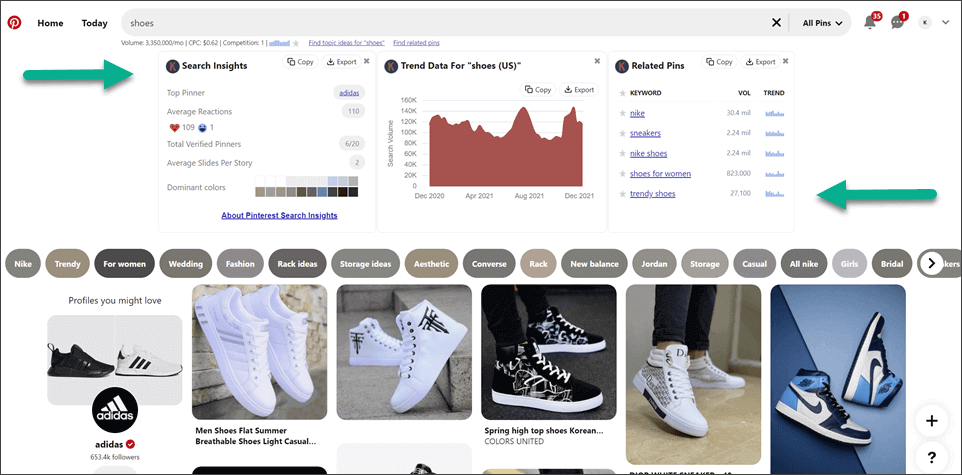
Task: Export the Related Pins list
Action: click(x=761, y=61)
